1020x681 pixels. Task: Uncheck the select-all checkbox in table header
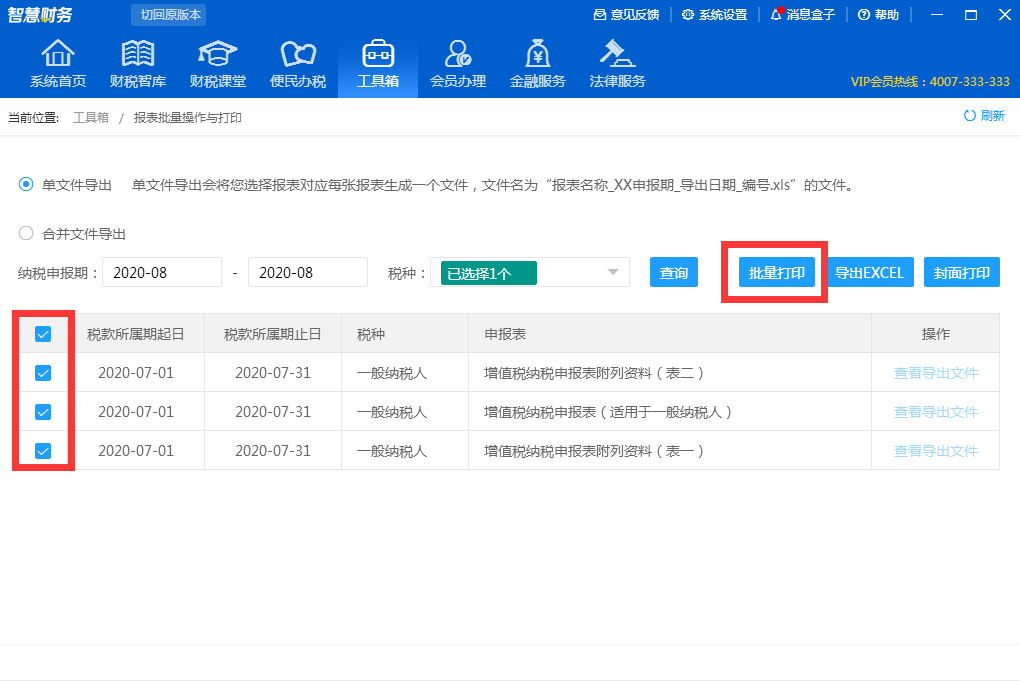click(42, 333)
